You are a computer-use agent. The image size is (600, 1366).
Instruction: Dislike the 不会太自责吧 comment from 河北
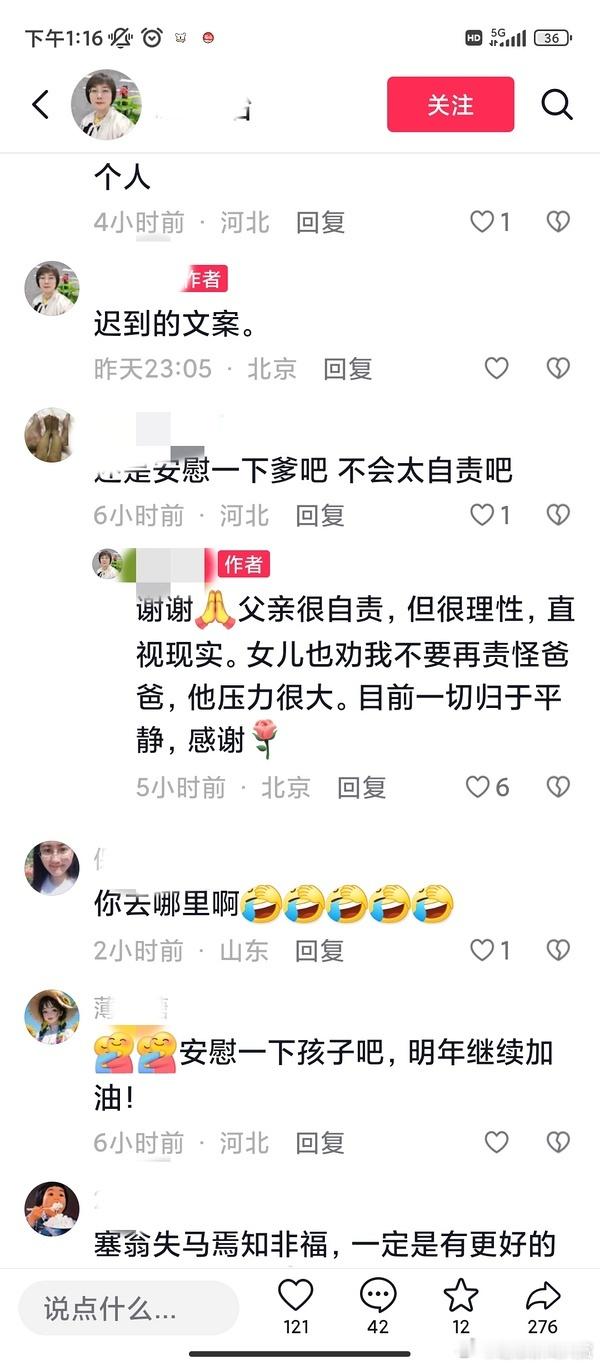pyautogui.click(x=558, y=515)
